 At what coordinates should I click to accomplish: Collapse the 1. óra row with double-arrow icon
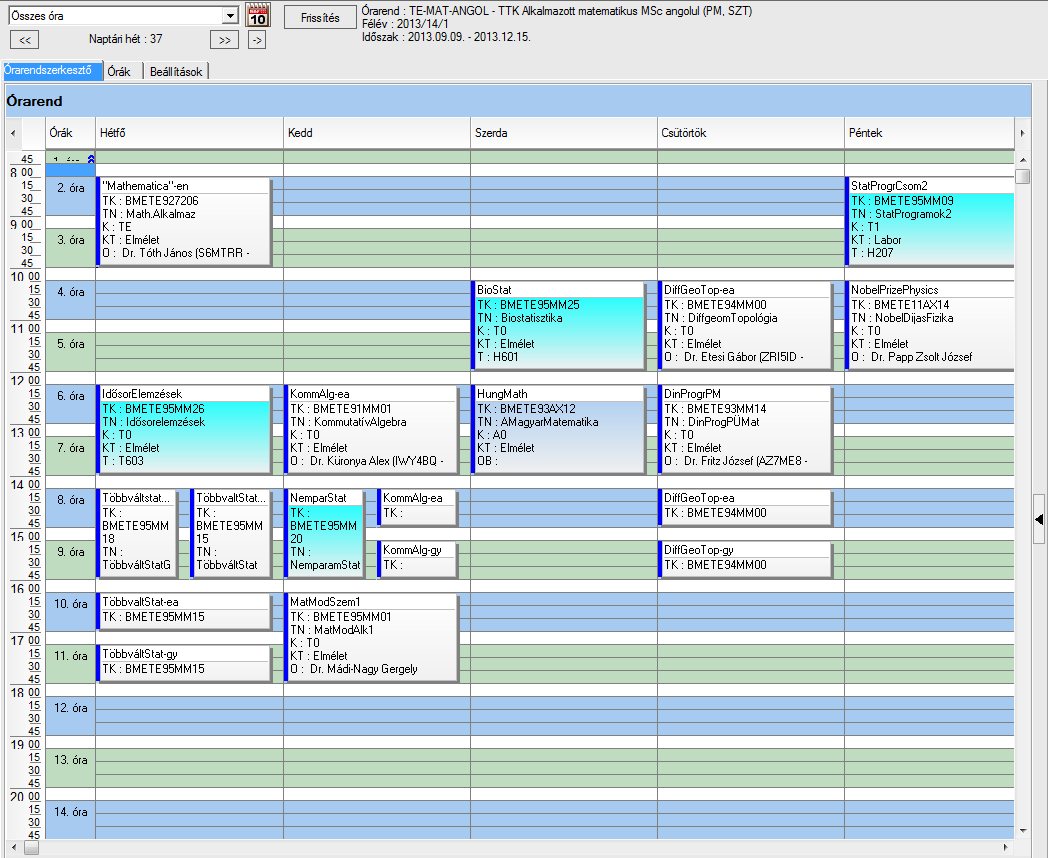pos(91,159)
